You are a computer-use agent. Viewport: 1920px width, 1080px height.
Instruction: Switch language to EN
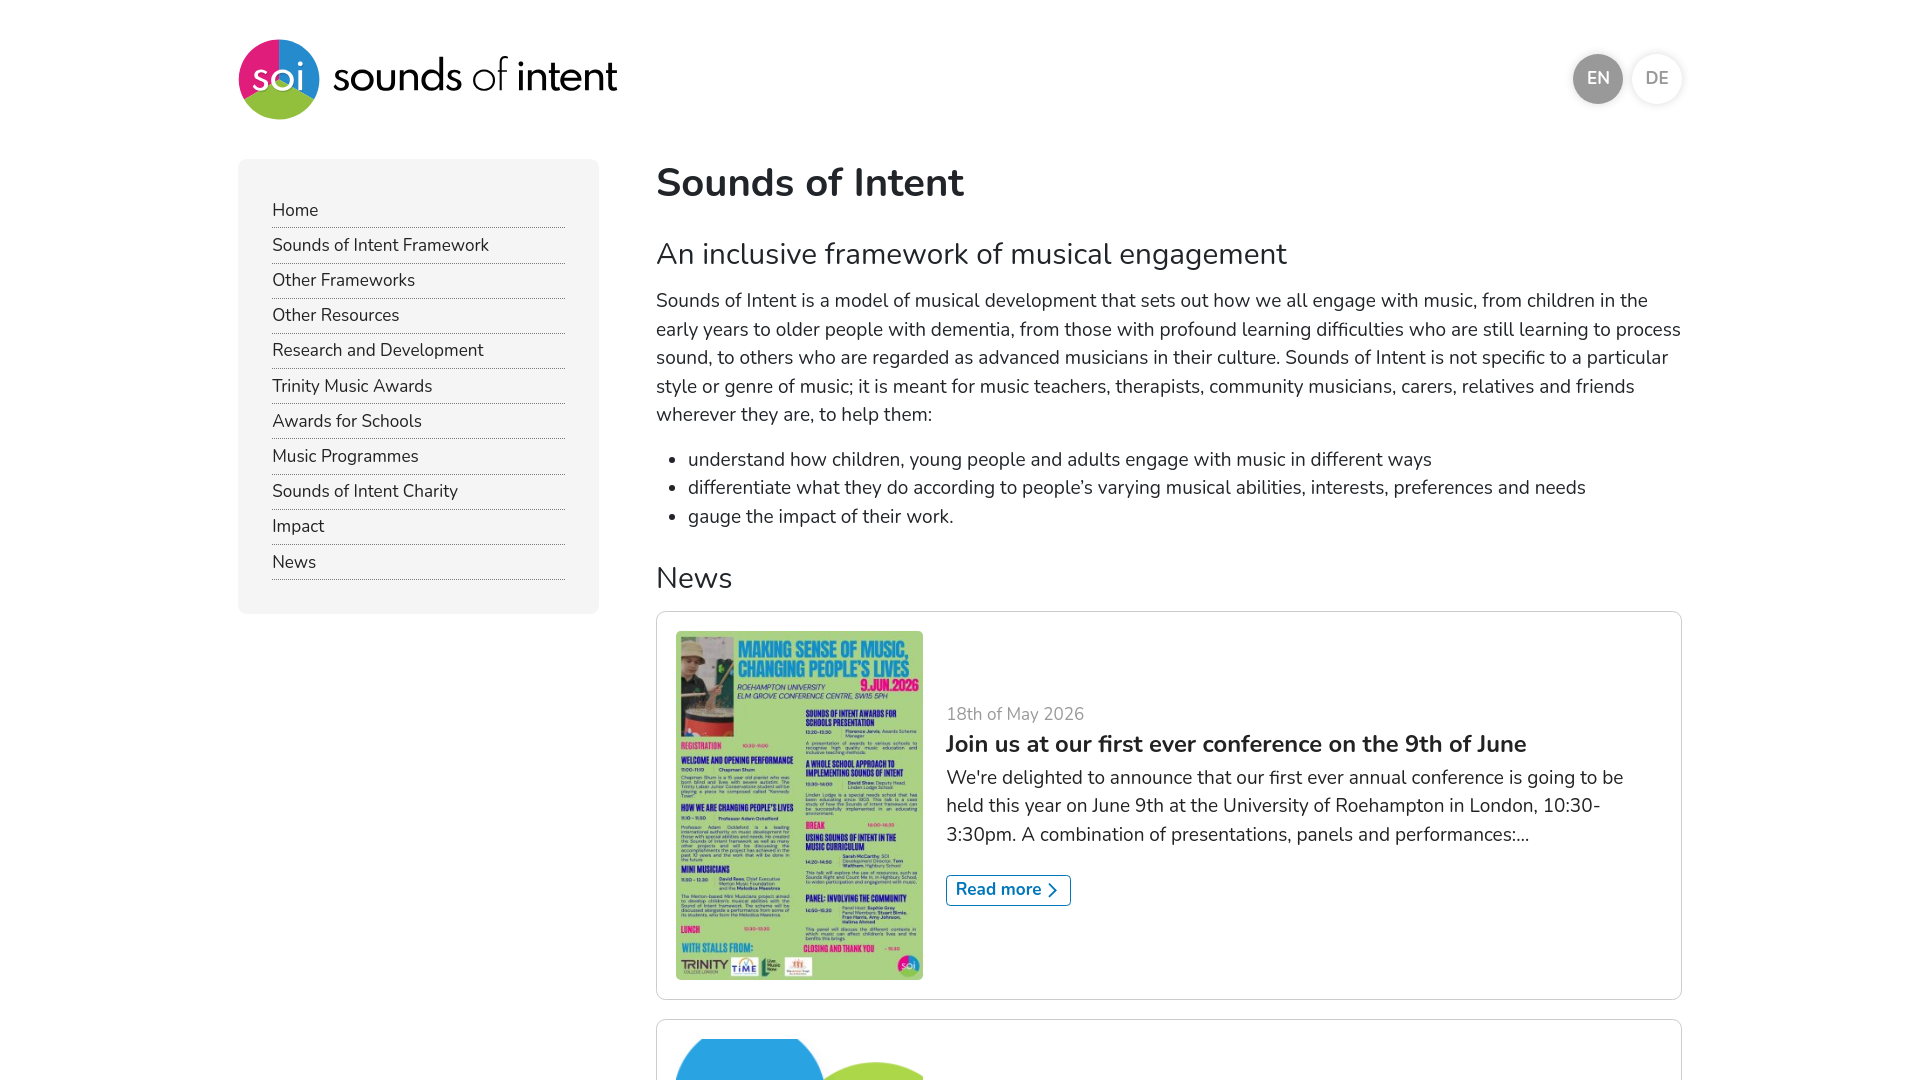point(1597,79)
